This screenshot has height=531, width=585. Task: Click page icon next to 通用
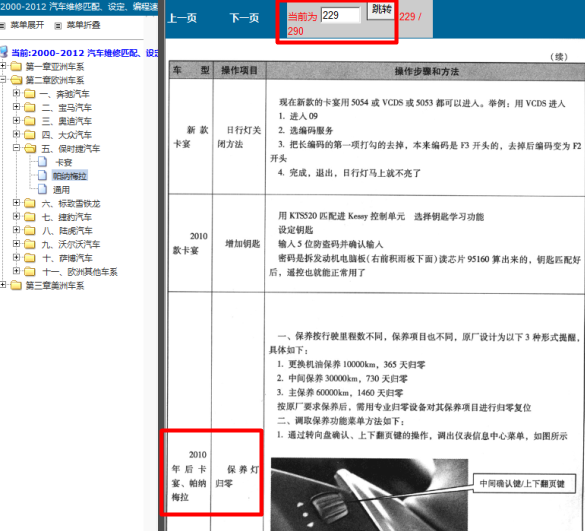click(43, 189)
